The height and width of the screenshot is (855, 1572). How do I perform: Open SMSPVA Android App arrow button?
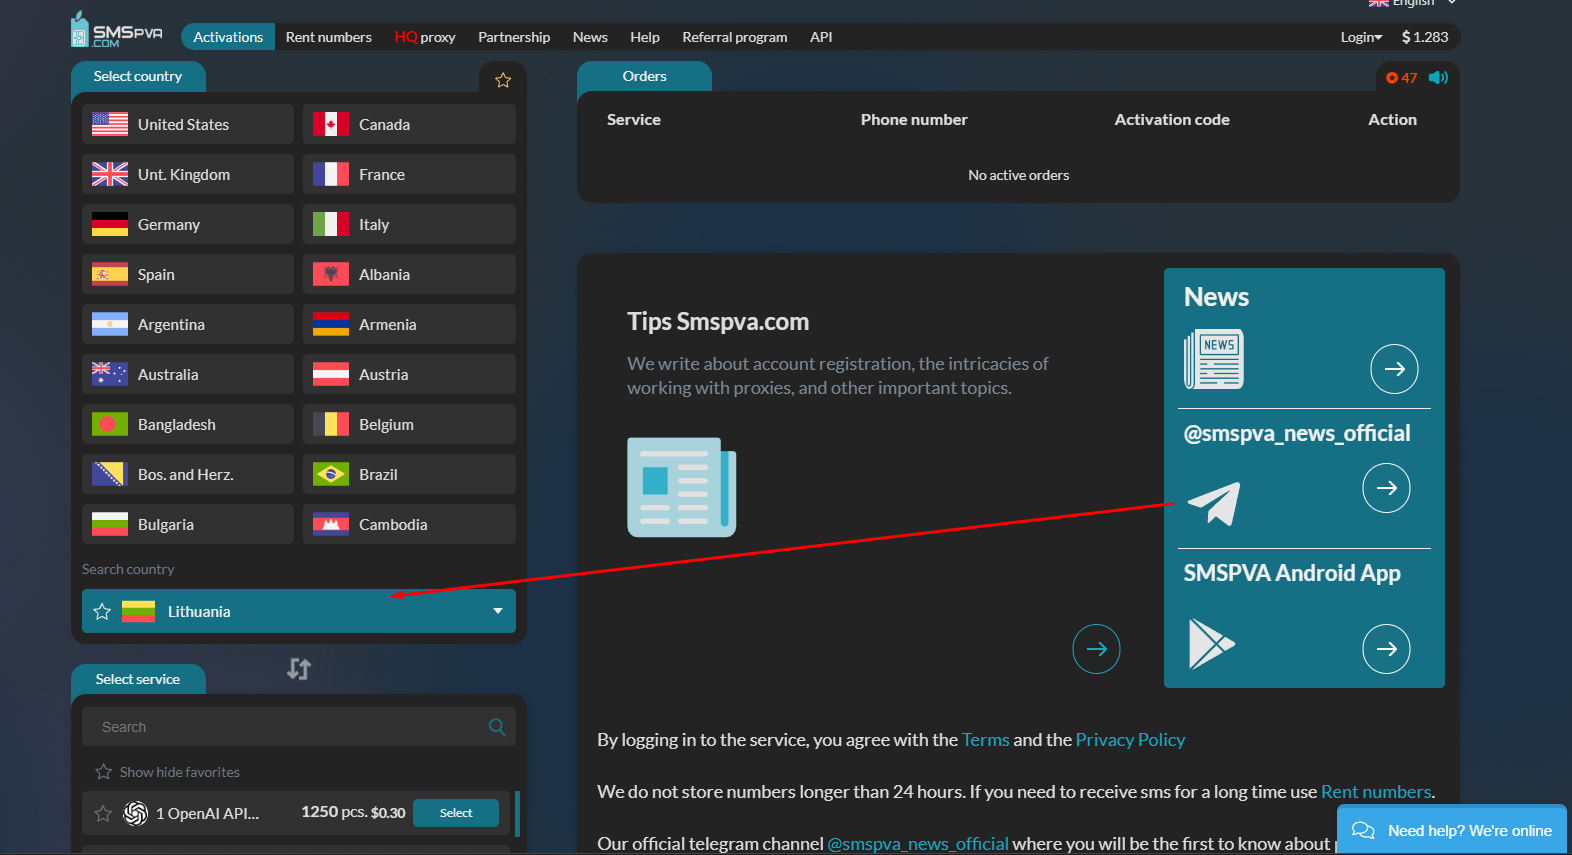tap(1386, 649)
